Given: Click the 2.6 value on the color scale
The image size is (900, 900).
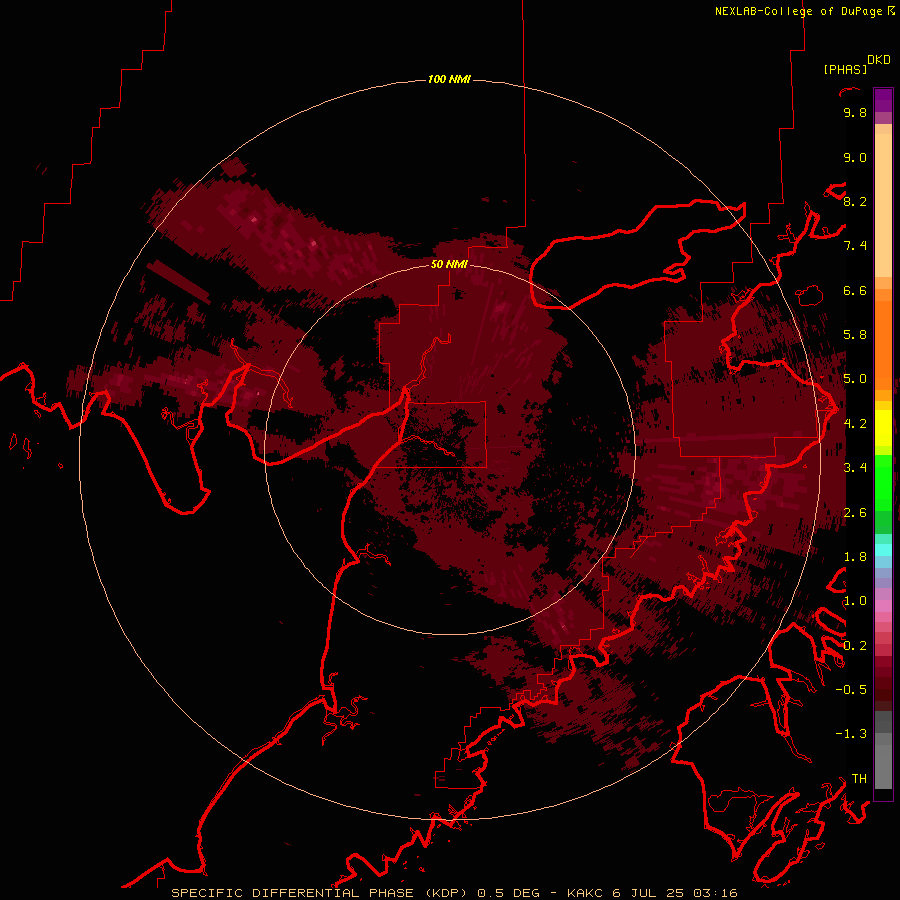Looking at the screenshot, I should (x=855, y=513).
